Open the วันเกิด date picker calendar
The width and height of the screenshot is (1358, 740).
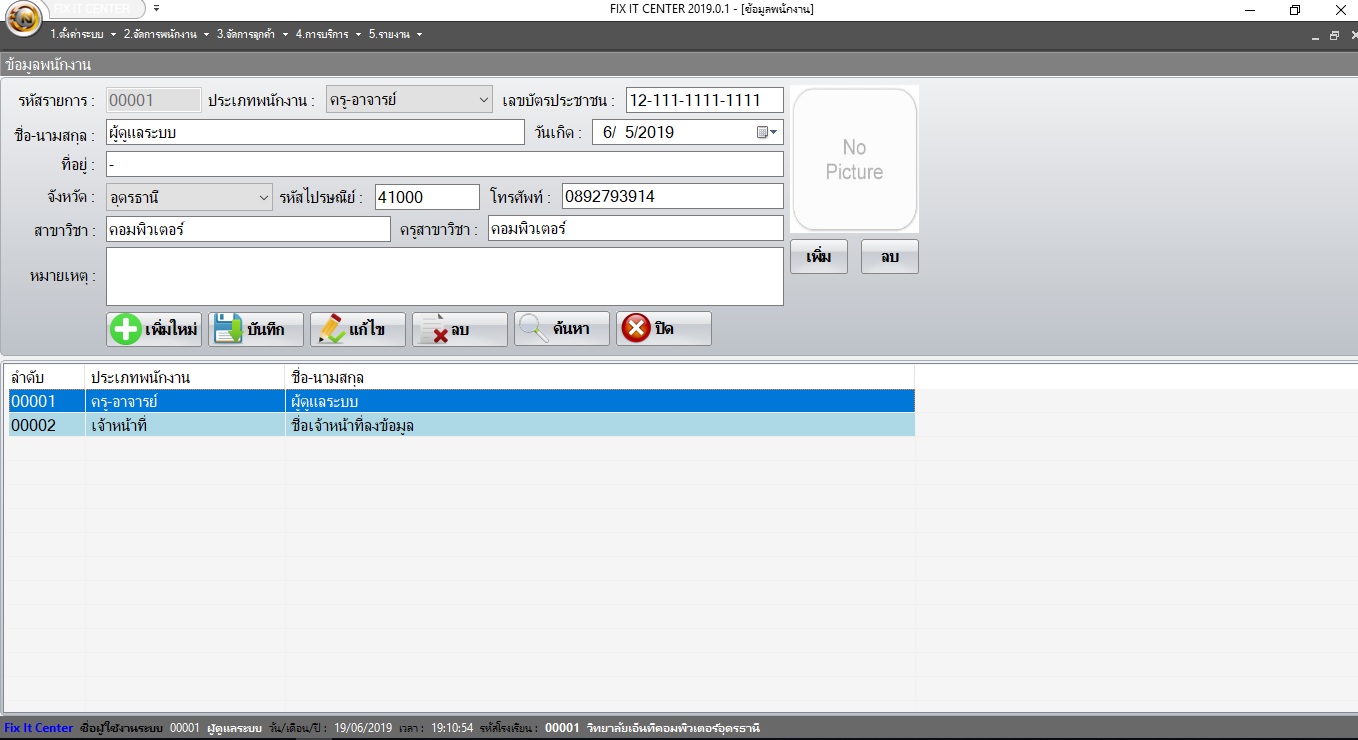click(x=766, y=131)
